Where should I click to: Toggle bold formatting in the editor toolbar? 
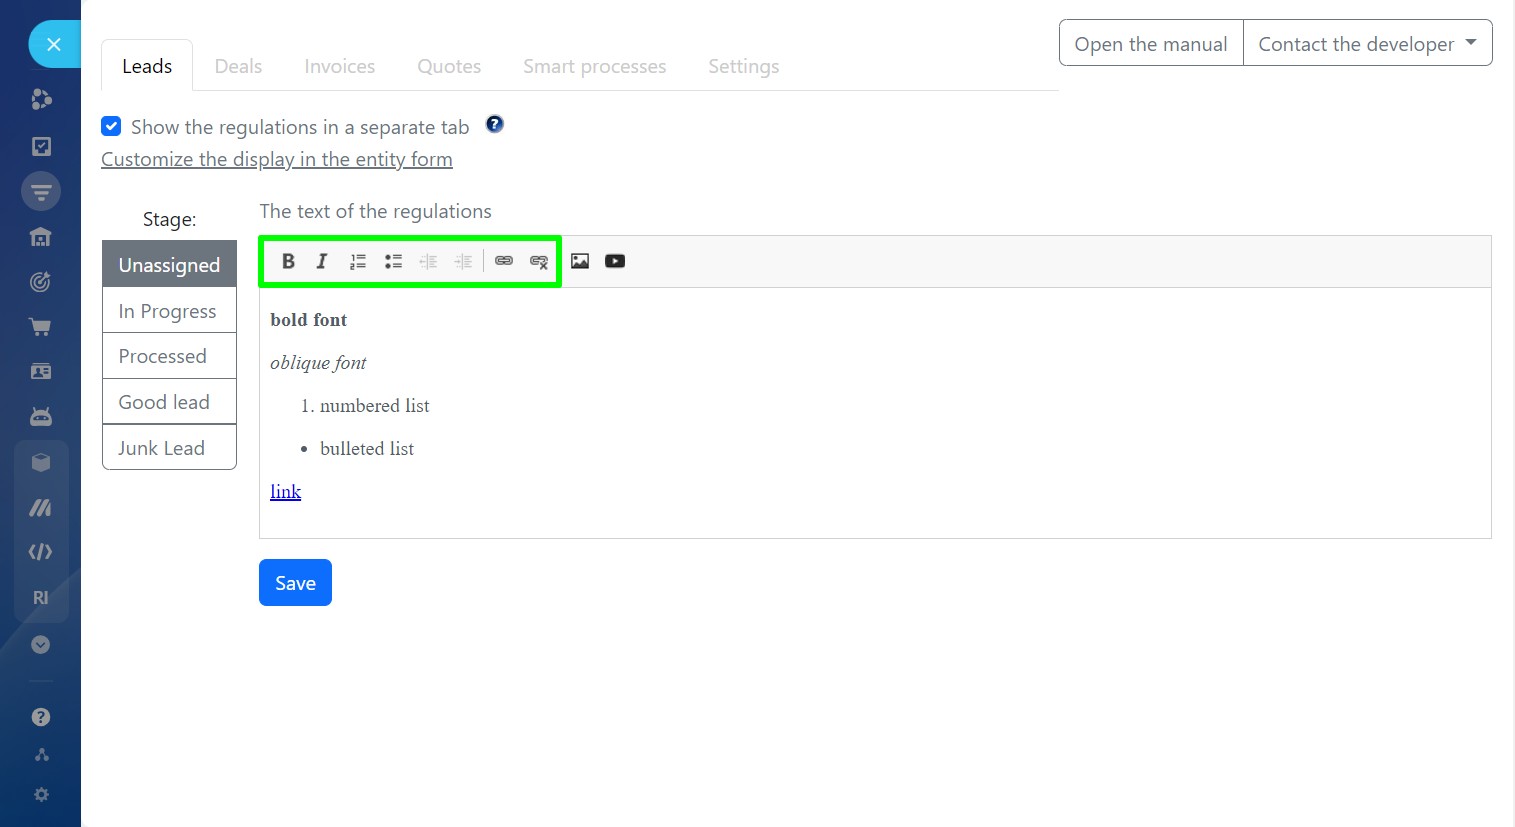288,261
